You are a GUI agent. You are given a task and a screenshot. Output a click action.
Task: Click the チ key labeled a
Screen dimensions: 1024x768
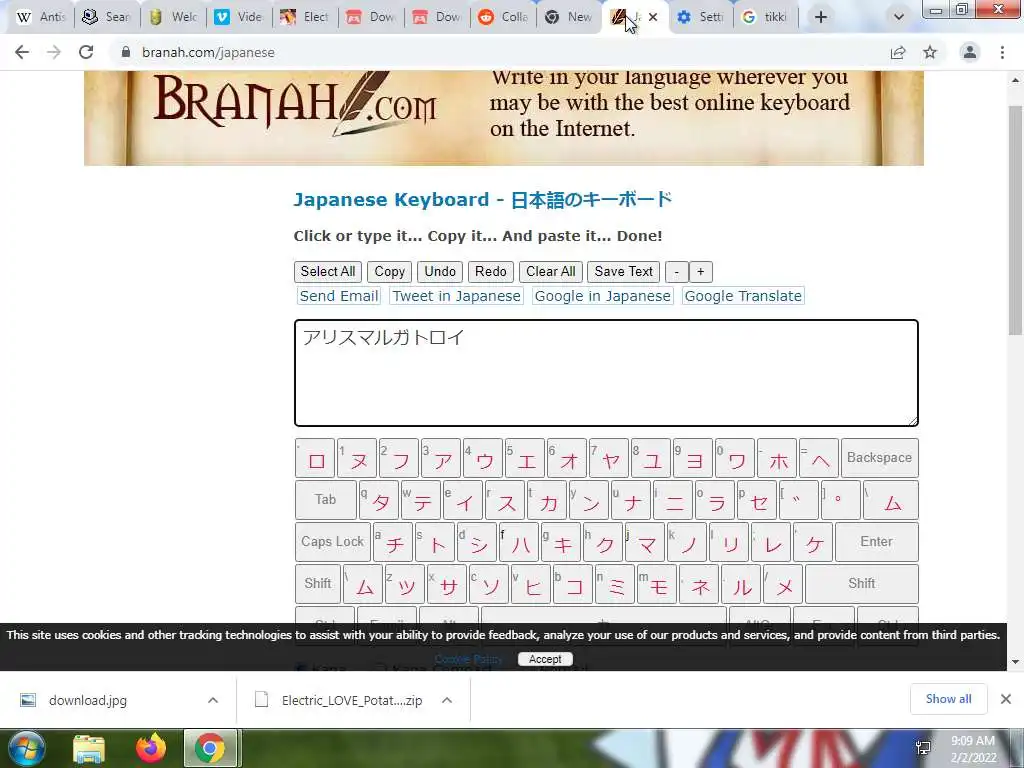pyautogui.click(x=392, y=541)
